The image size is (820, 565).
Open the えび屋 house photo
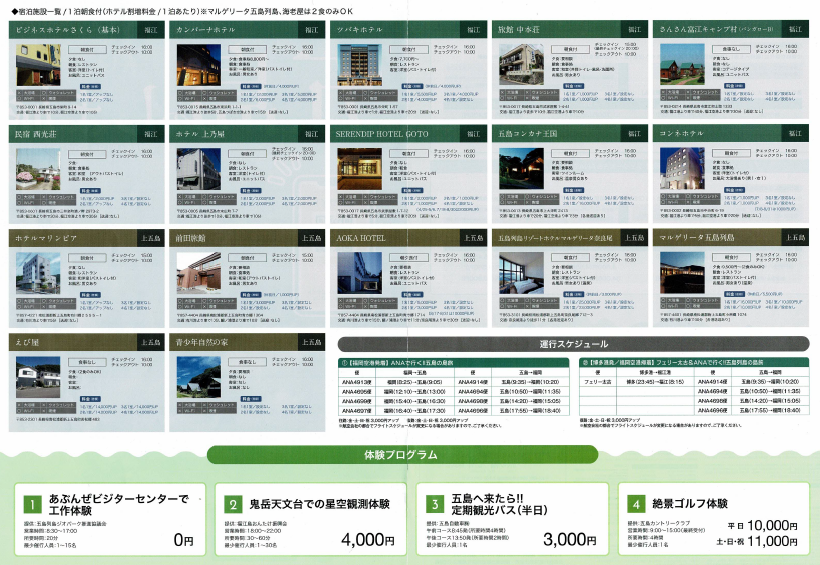tap(38, 377)
